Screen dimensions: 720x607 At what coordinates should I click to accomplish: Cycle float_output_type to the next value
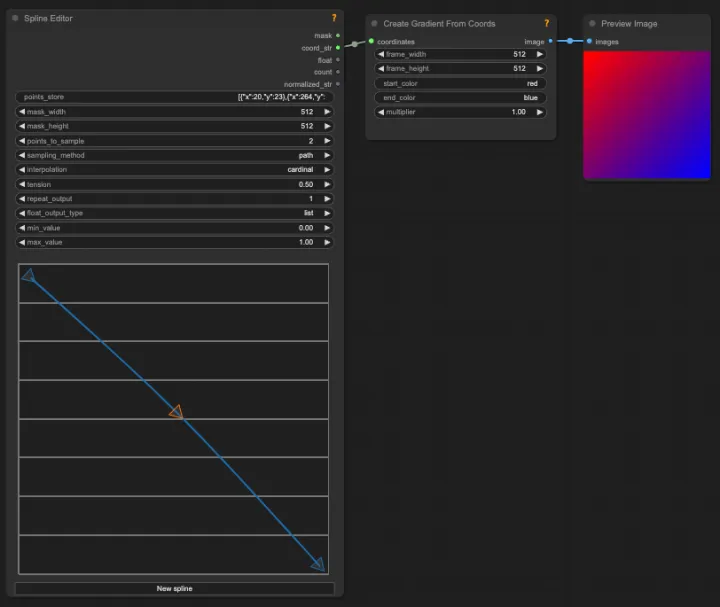[x=326, y=213]
